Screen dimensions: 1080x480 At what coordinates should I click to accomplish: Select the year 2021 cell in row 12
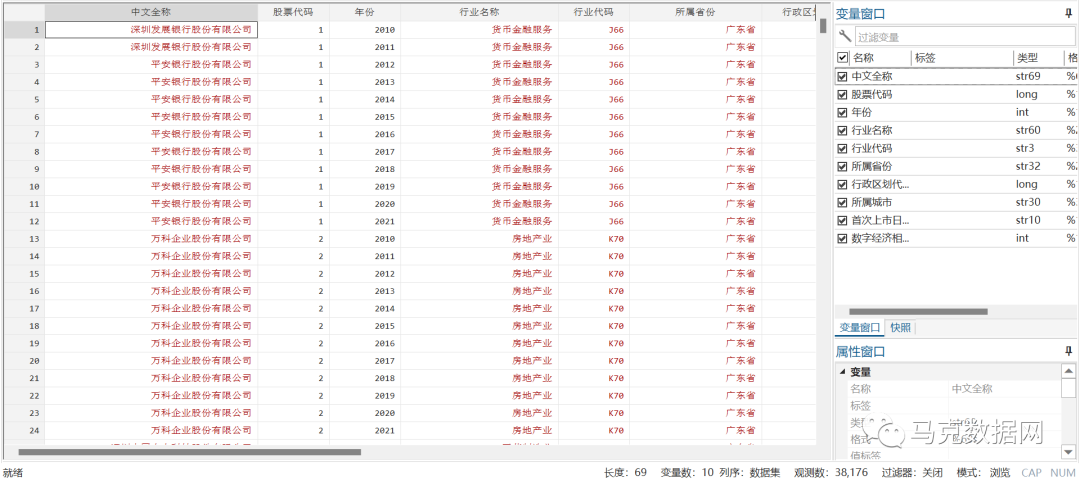tap(365, 221)
